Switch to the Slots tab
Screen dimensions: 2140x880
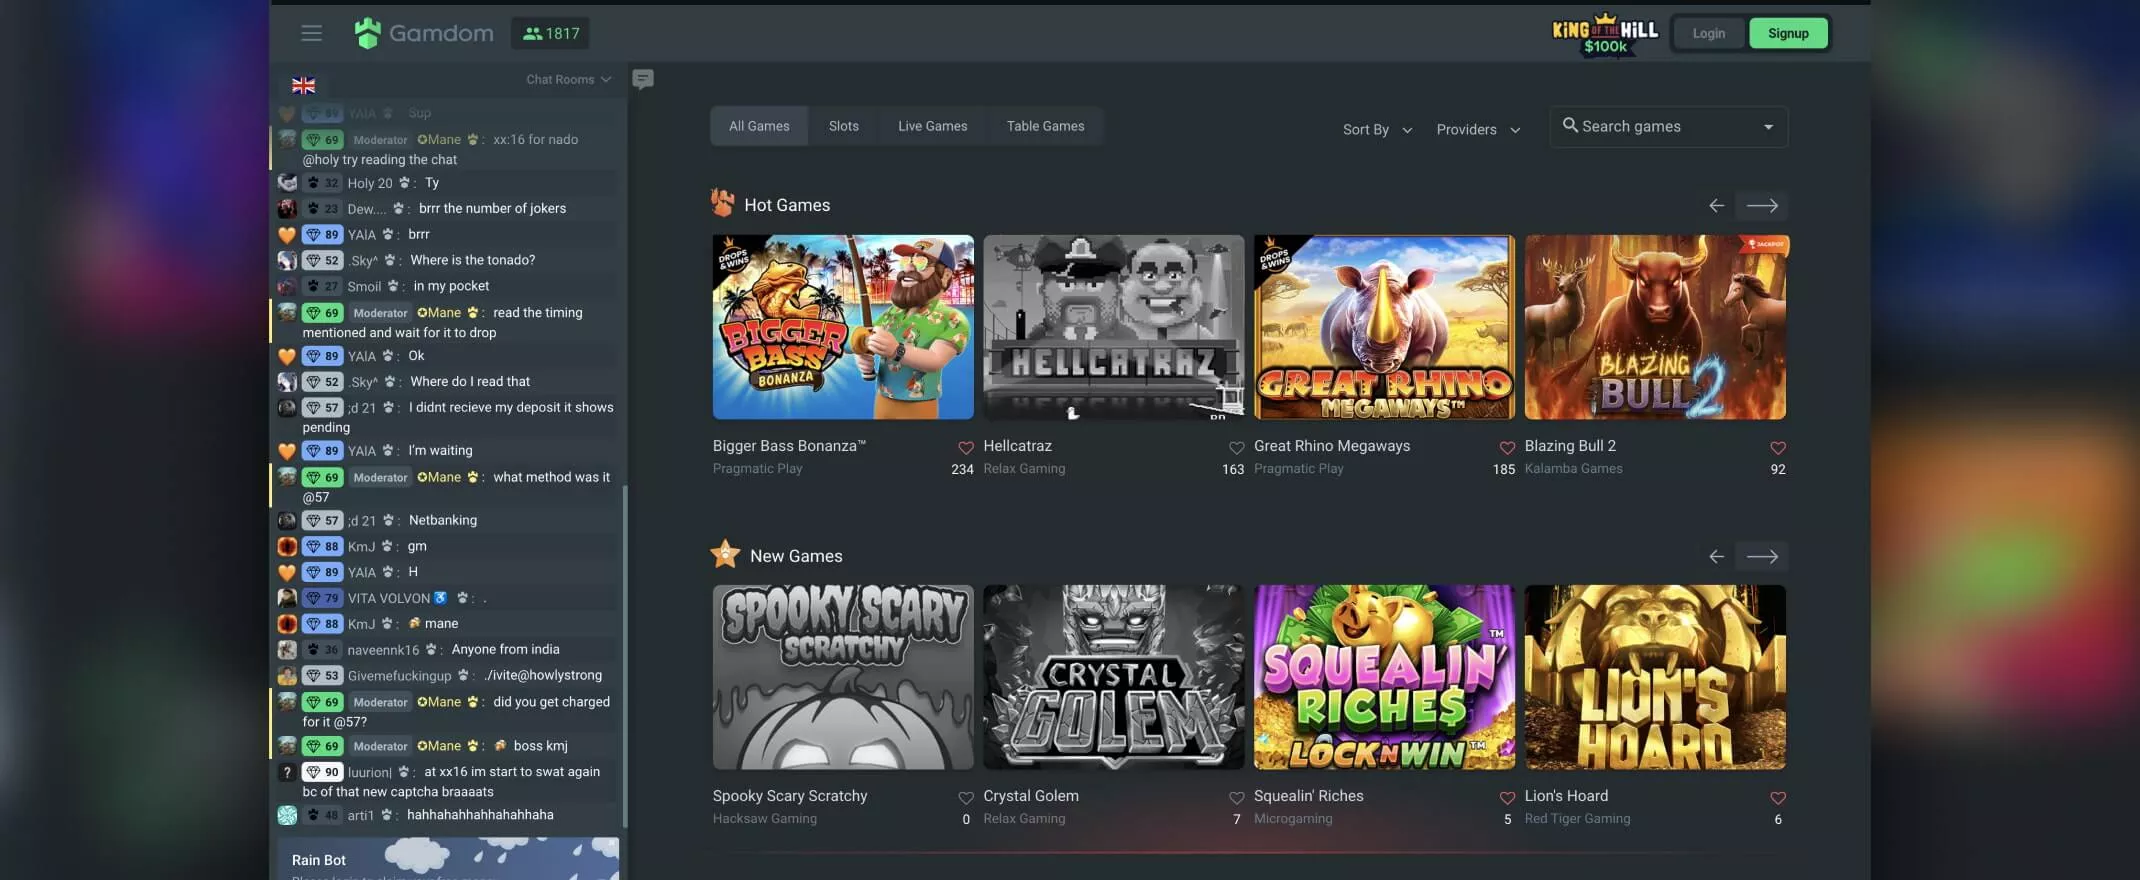coord(844,126)
